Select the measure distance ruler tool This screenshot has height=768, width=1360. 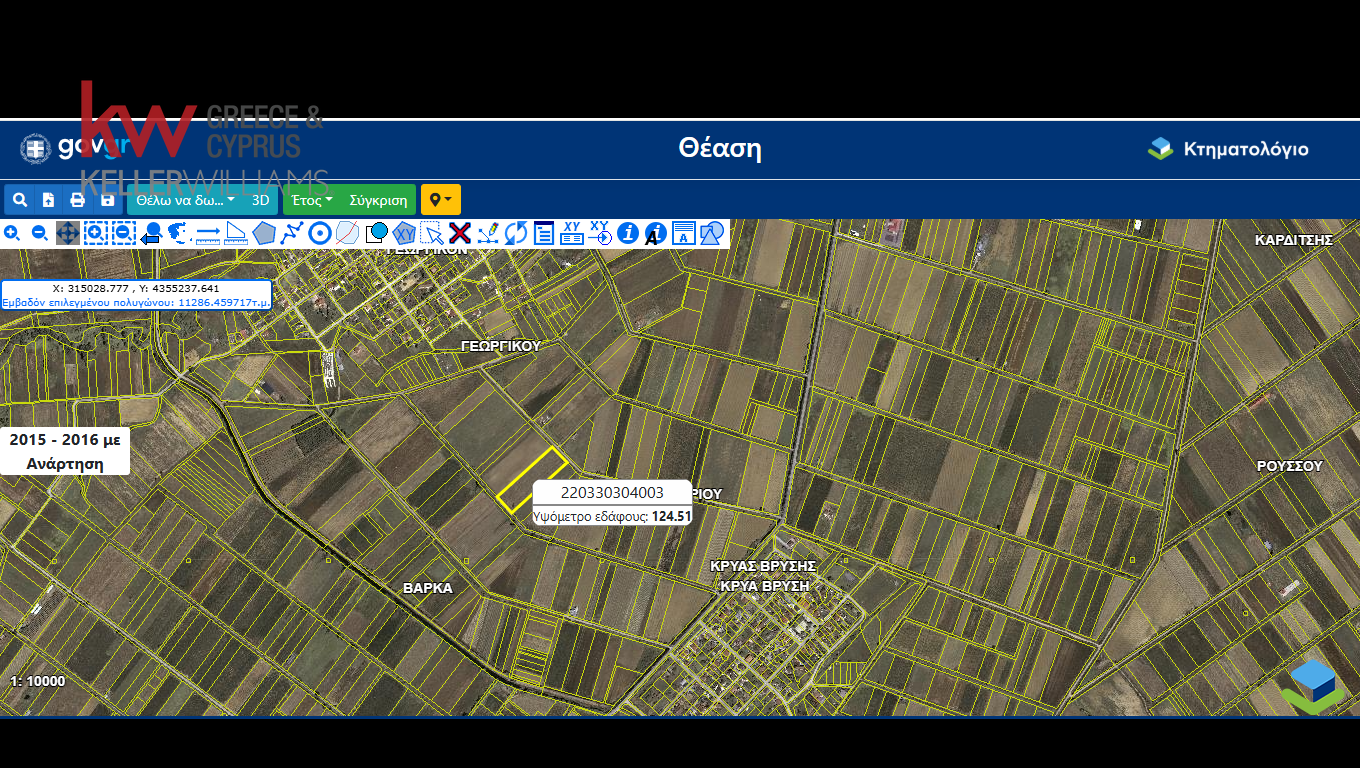click(208, 233)
